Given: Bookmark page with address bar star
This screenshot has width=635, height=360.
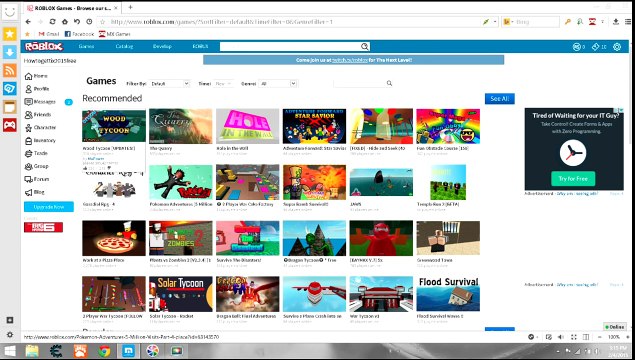Looking at the screenshot, I should (x=103, y=22).
